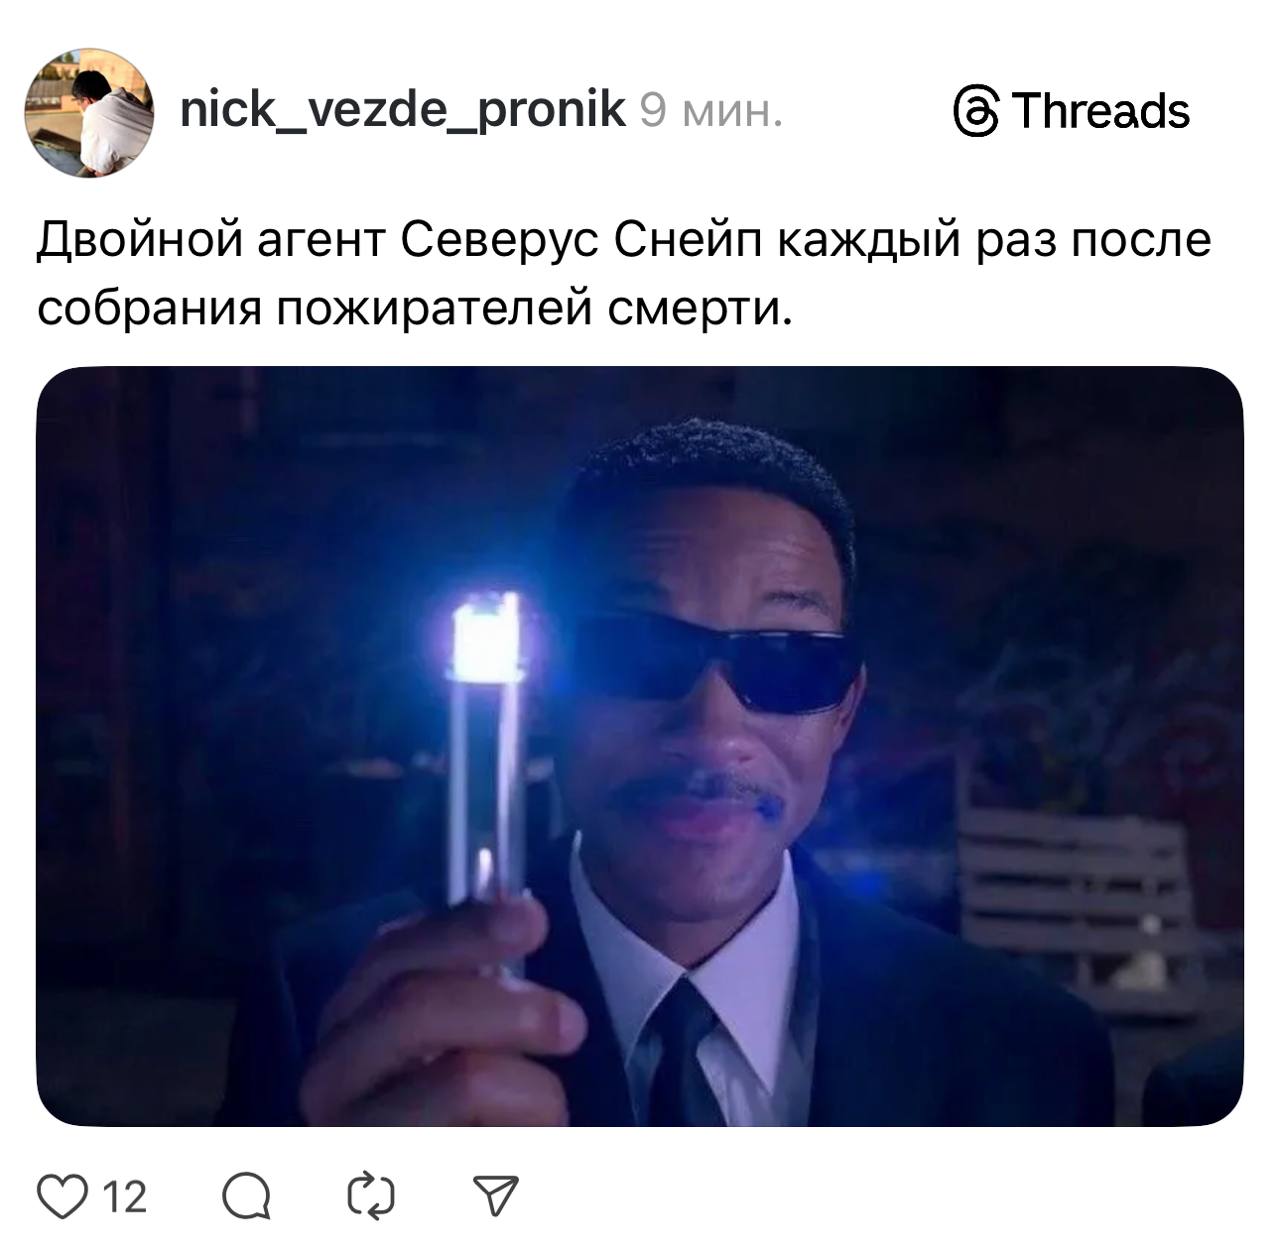Share the post via paper plane icon
Viewport: 1280px width, 1255px height.
496,1195
